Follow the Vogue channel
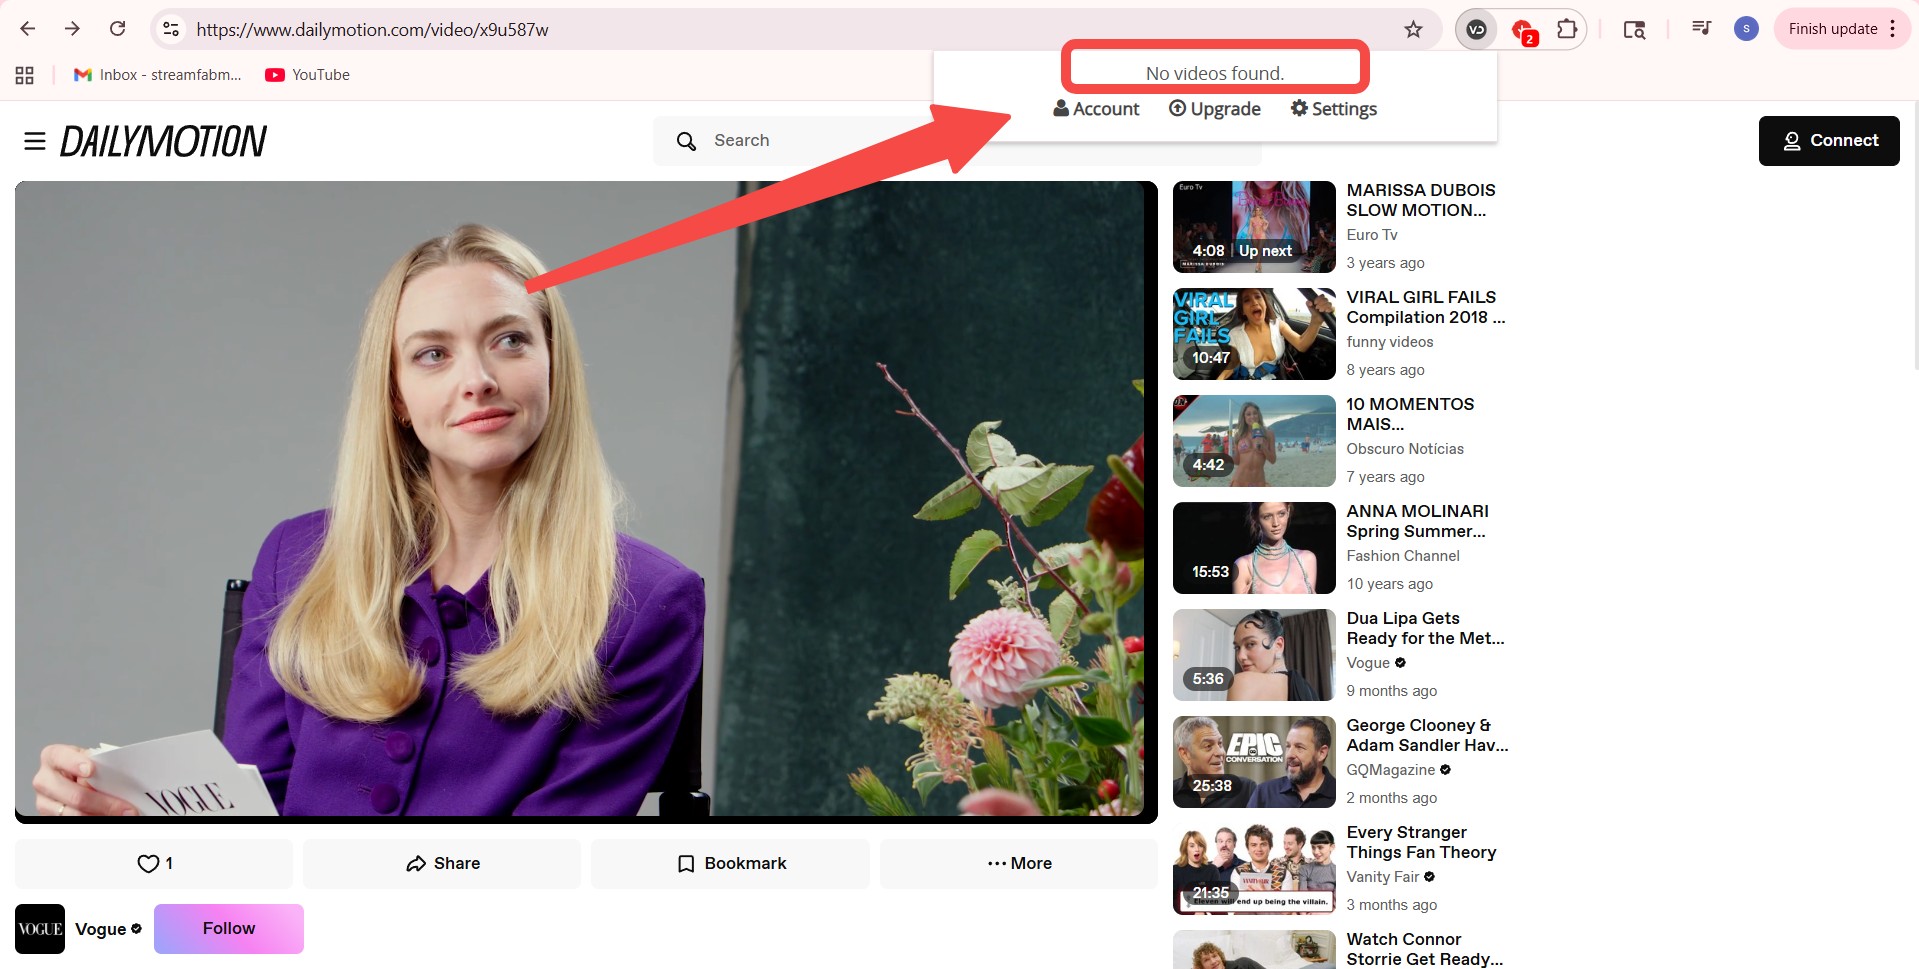Viewport: 1919px width, 969px height. click(228, 928)
